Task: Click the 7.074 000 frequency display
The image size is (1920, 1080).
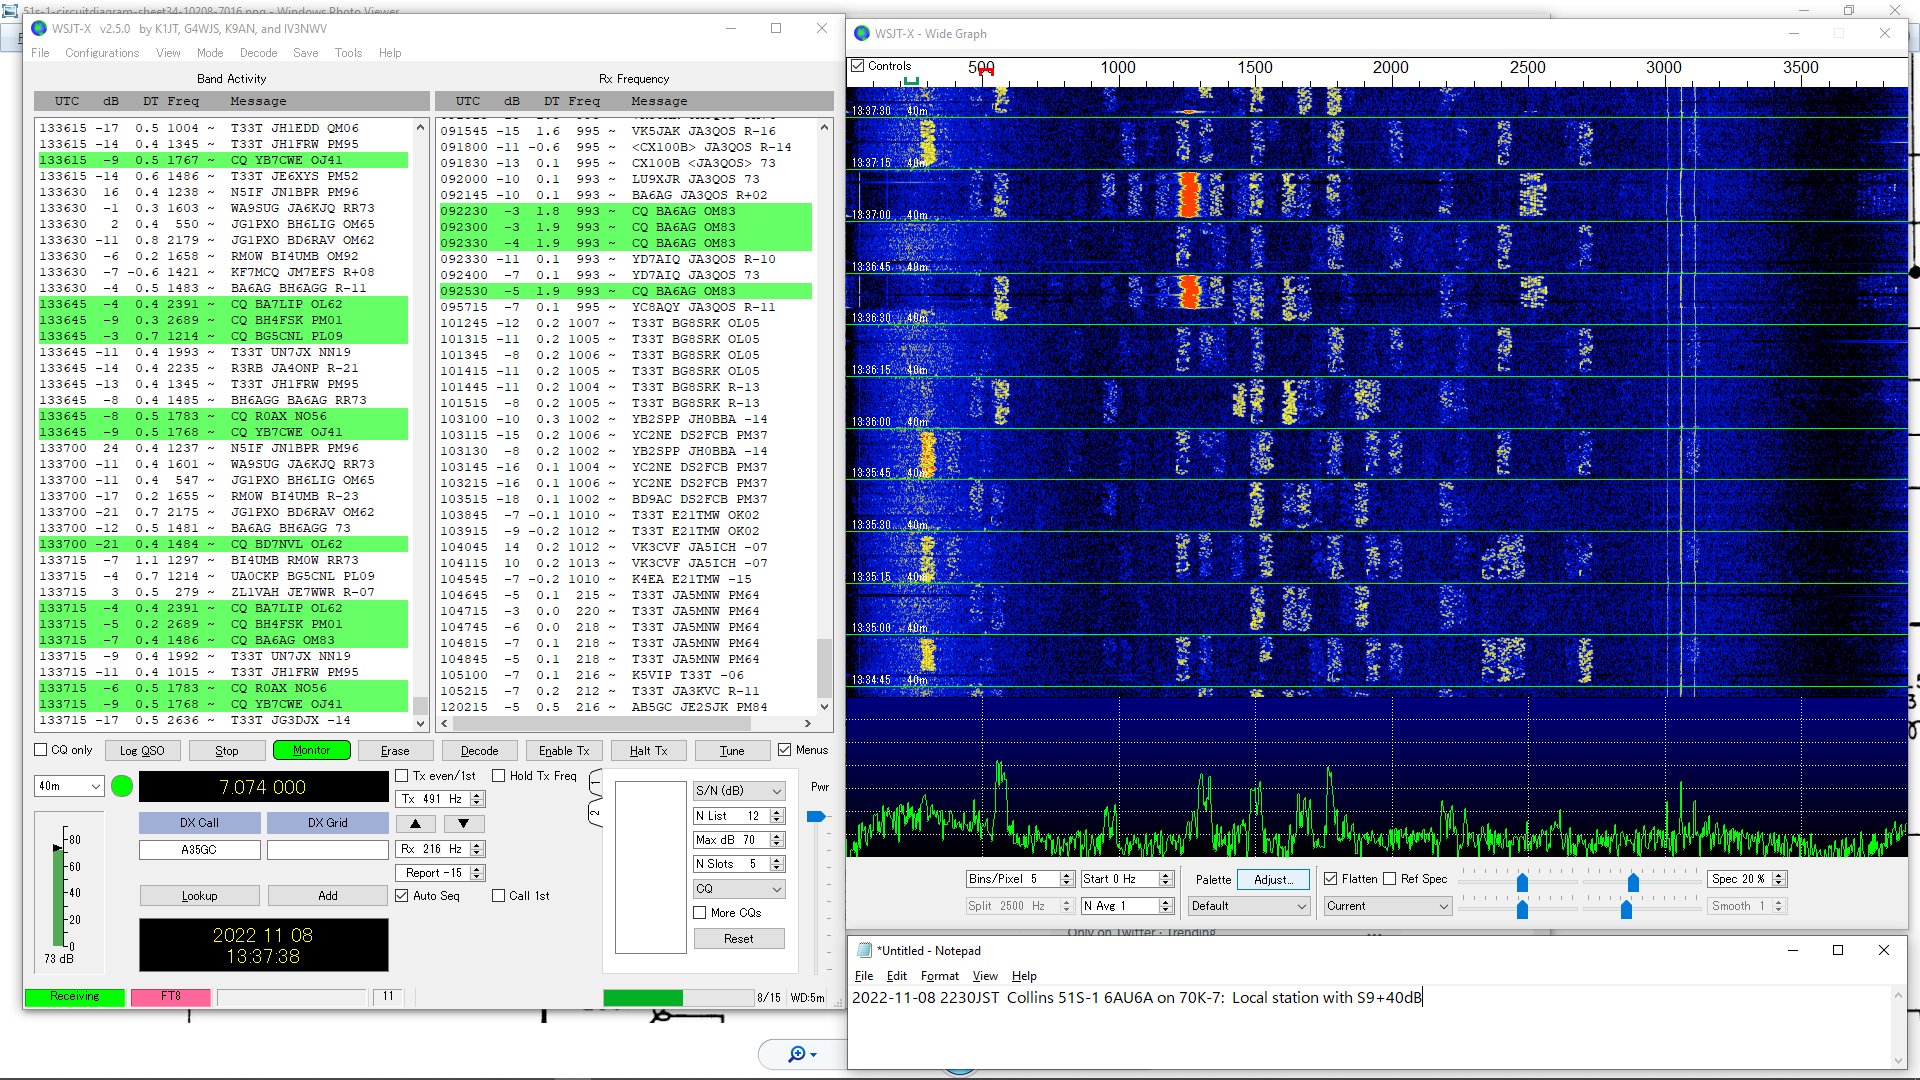Action: tap(263, 787)
